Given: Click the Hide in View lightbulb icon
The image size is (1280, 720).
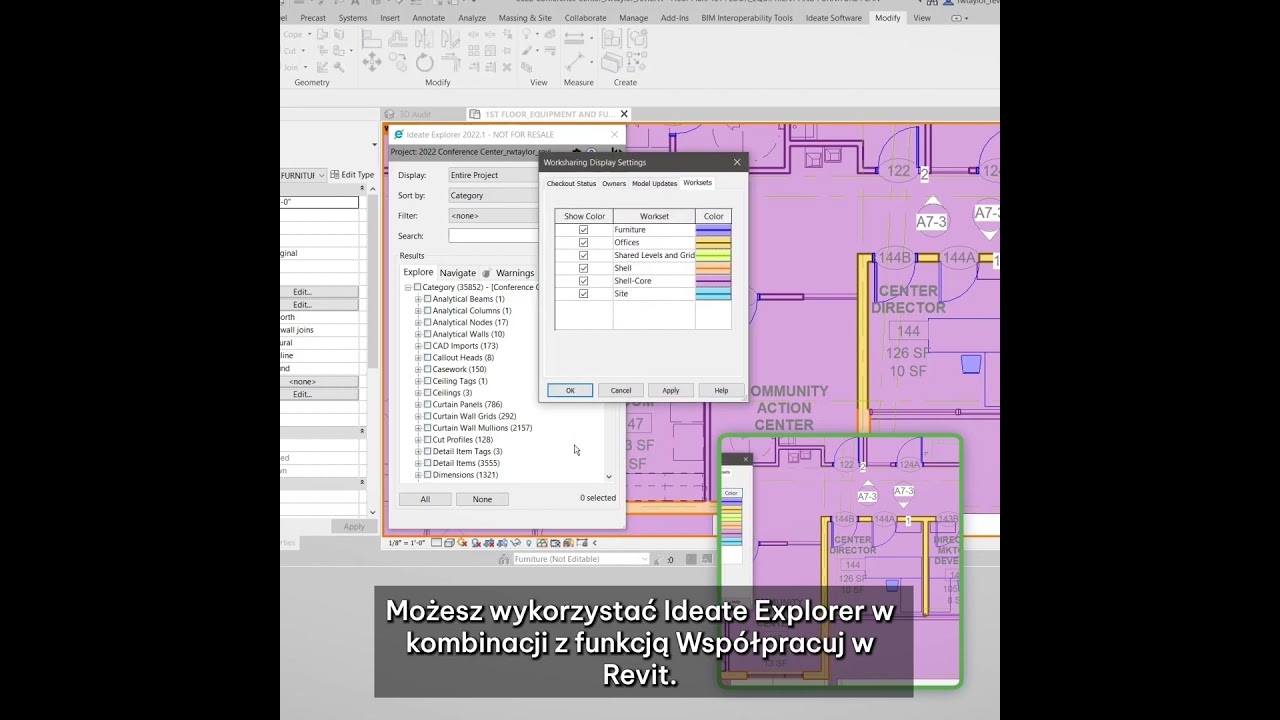Looking at the screenshot, I should [526, 33].
